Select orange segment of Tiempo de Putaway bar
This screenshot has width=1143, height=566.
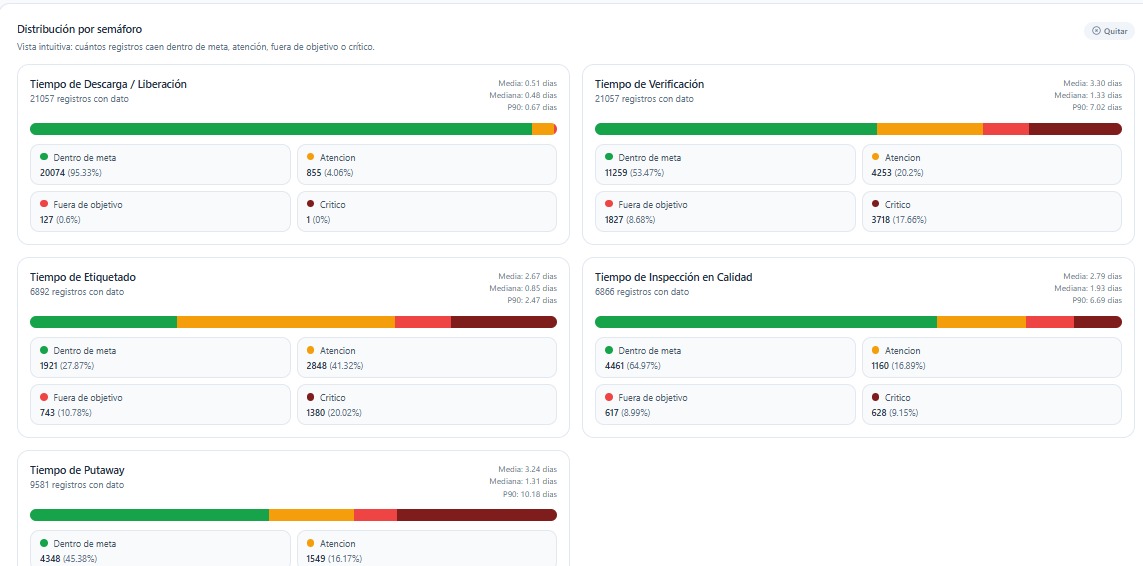(311, 515)
